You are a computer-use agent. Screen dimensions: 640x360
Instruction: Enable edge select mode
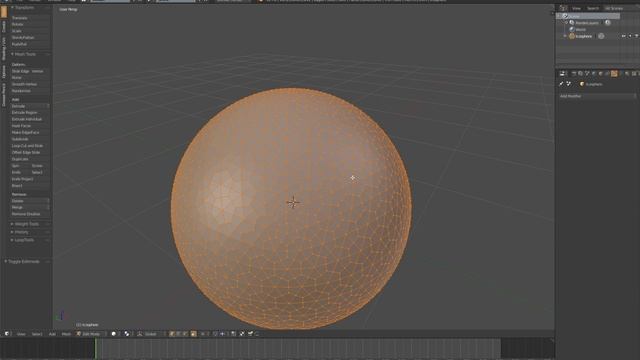(x=178, y=333)
